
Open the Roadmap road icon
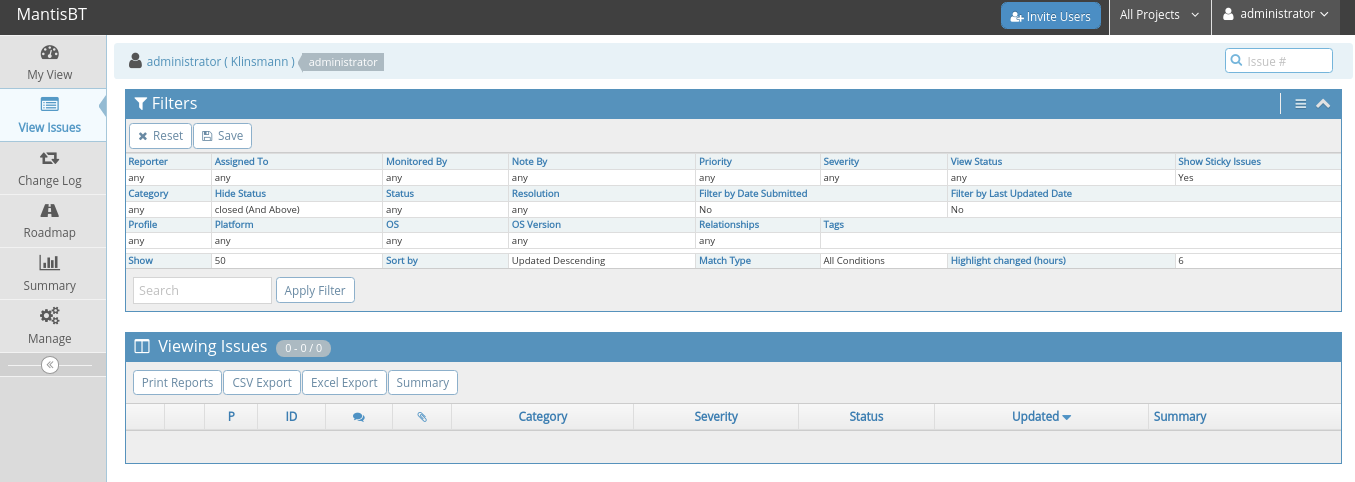[50, 211]
